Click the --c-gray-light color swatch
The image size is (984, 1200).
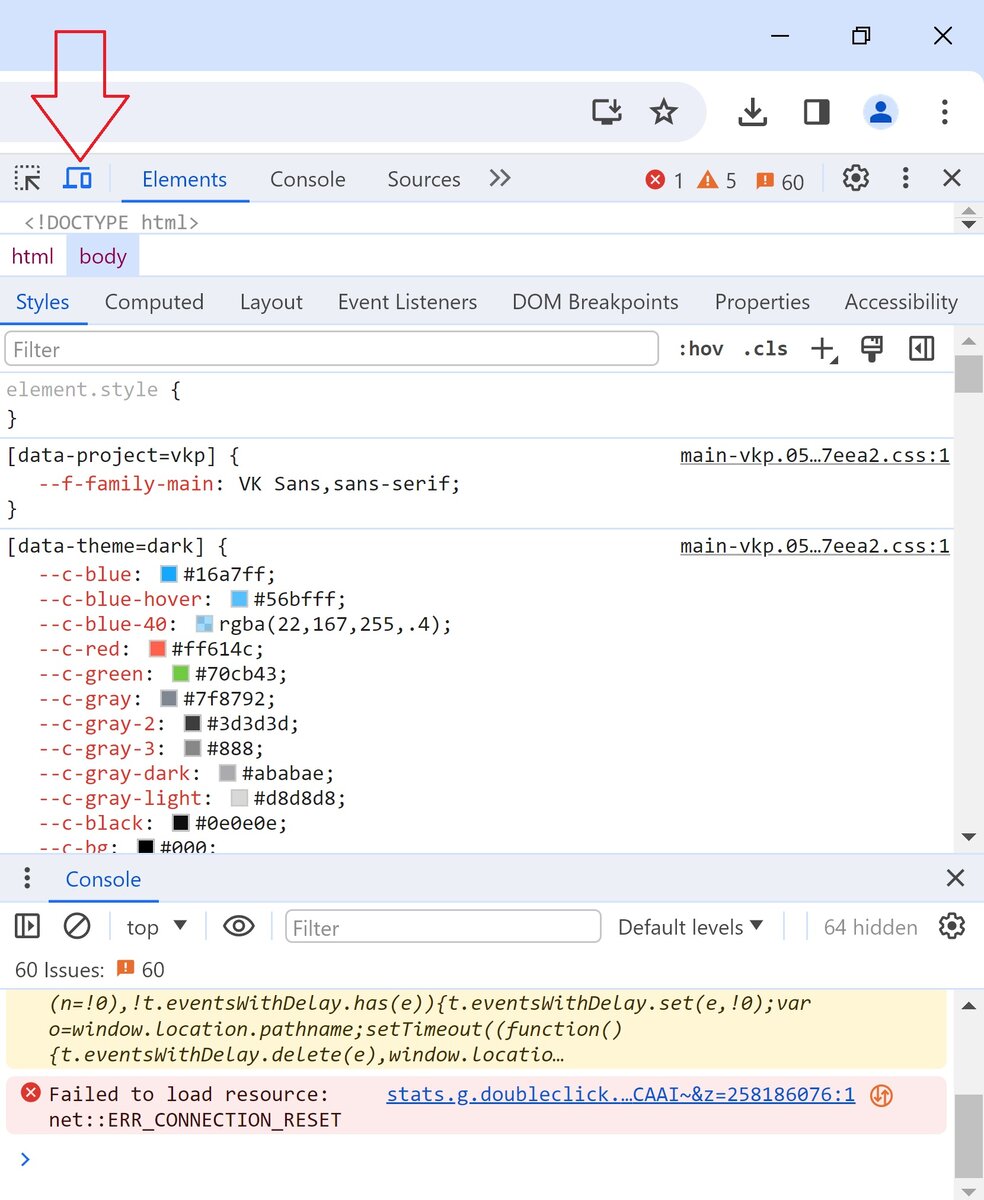239,799
